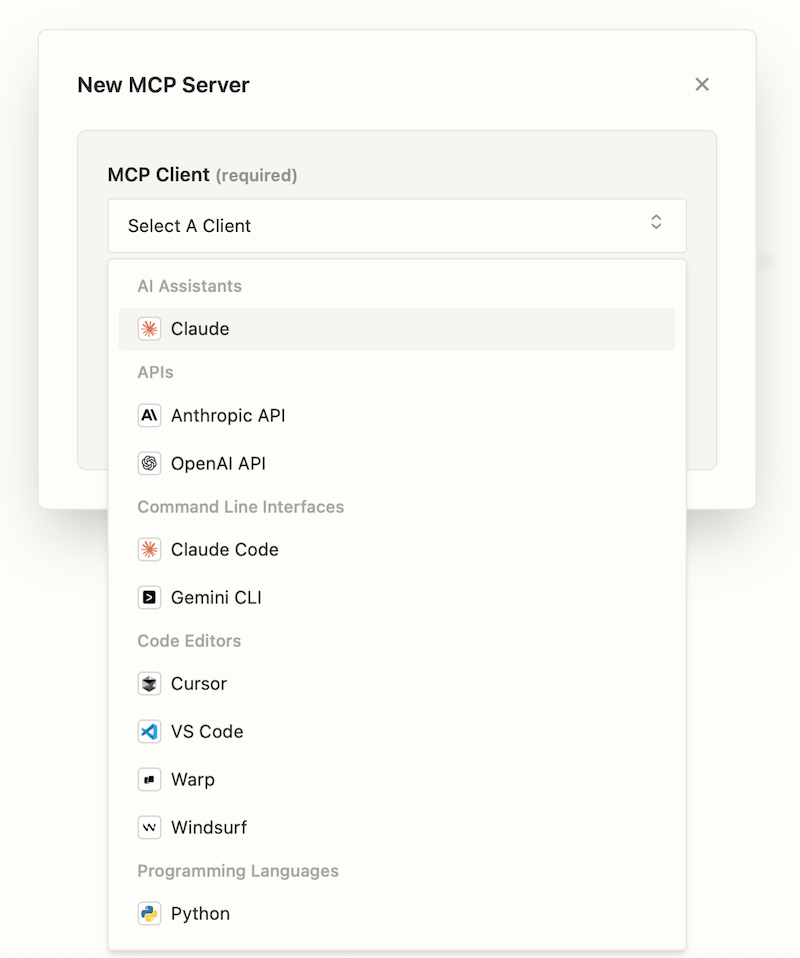The height and width of the screenshot is (958, 800).
Task: Select VS Code from Code Editors
Action: click(207, 731)
